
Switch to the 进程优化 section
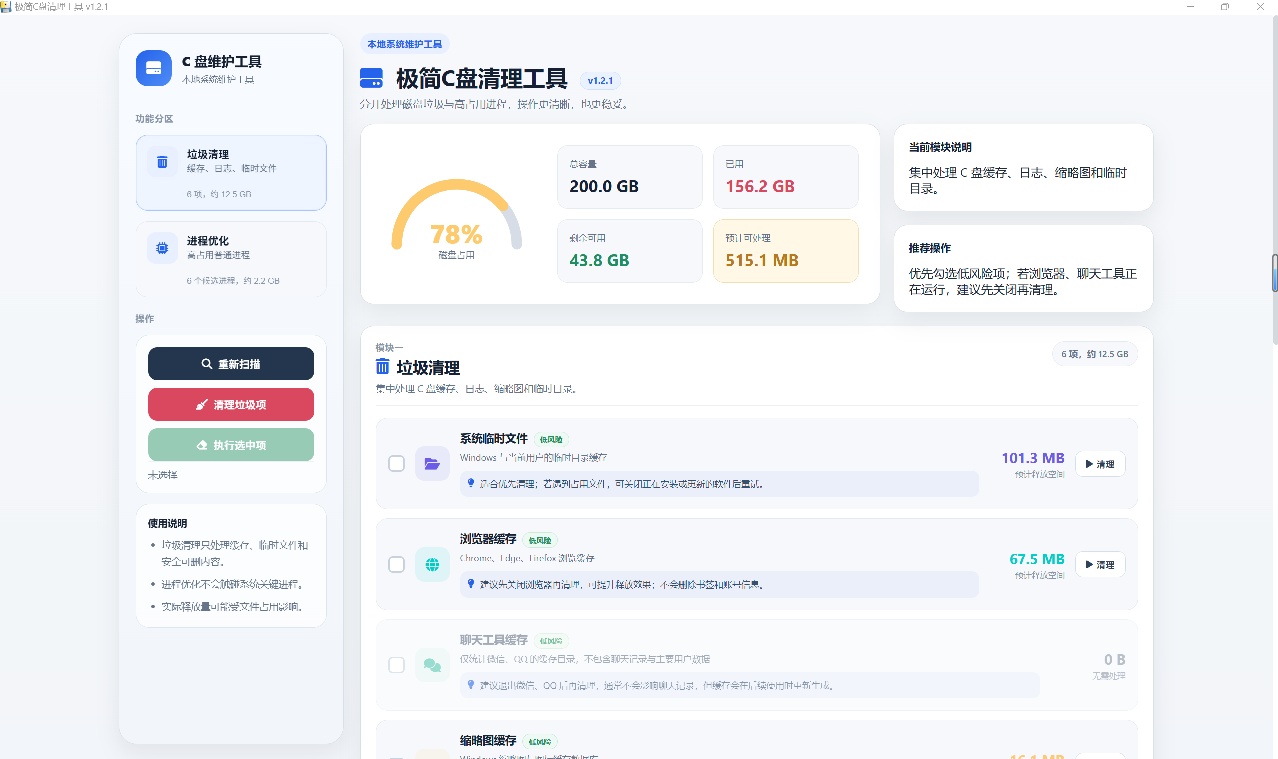pyautogui.click(x=231, y=259)
